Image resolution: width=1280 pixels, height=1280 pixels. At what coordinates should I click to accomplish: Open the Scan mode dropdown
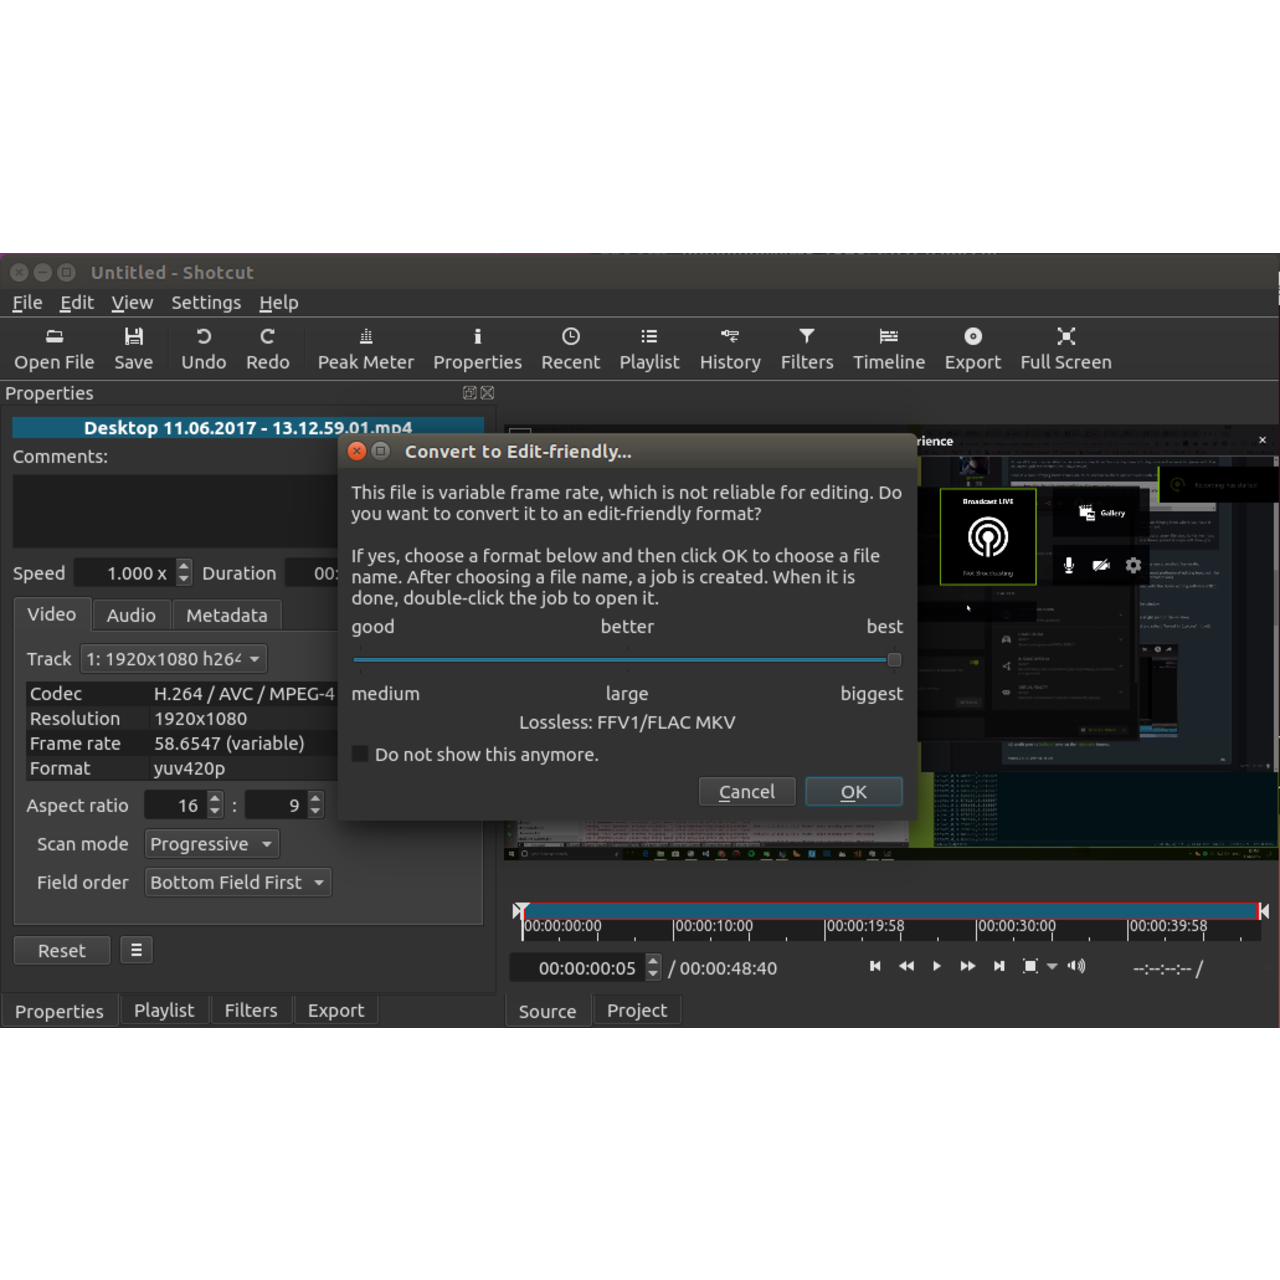coord(211,844)
